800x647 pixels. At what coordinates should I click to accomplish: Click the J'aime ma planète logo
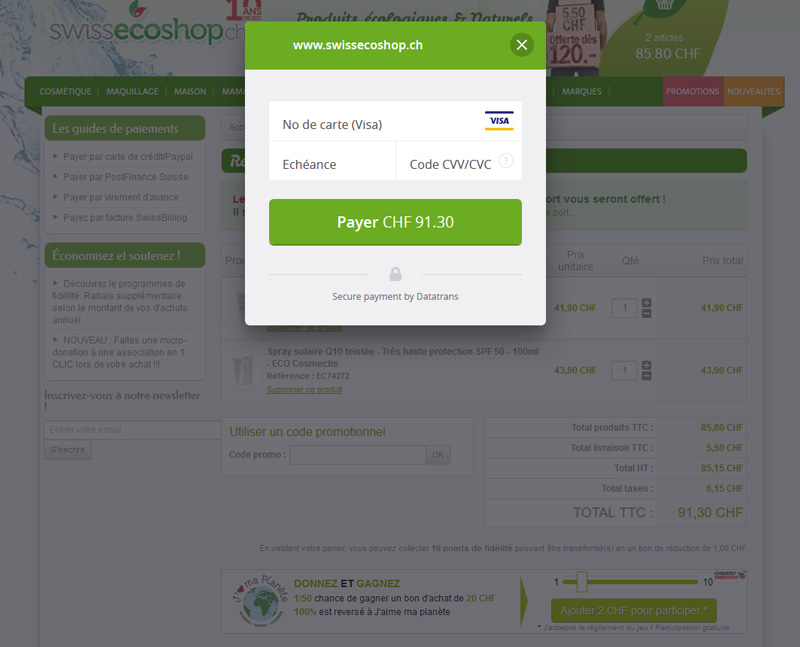(x=260, y=601)
